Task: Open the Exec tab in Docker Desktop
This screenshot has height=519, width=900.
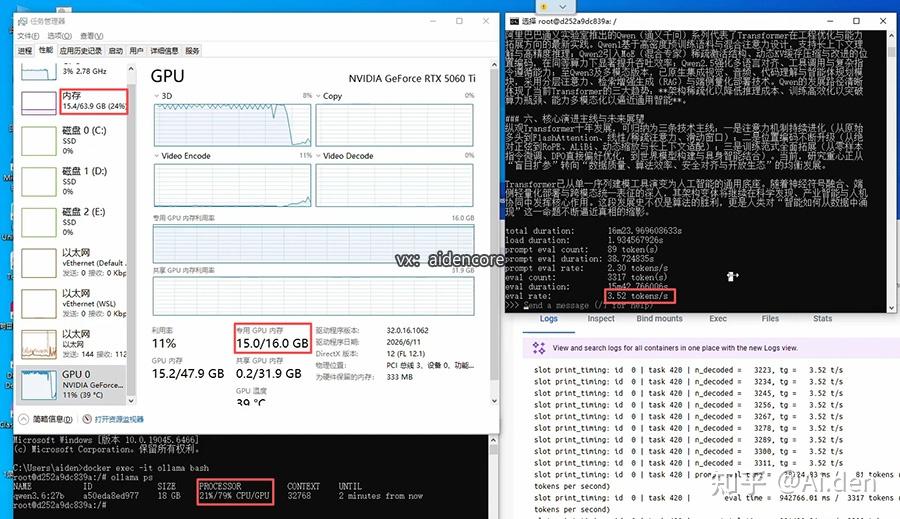Action: point(717,319)
